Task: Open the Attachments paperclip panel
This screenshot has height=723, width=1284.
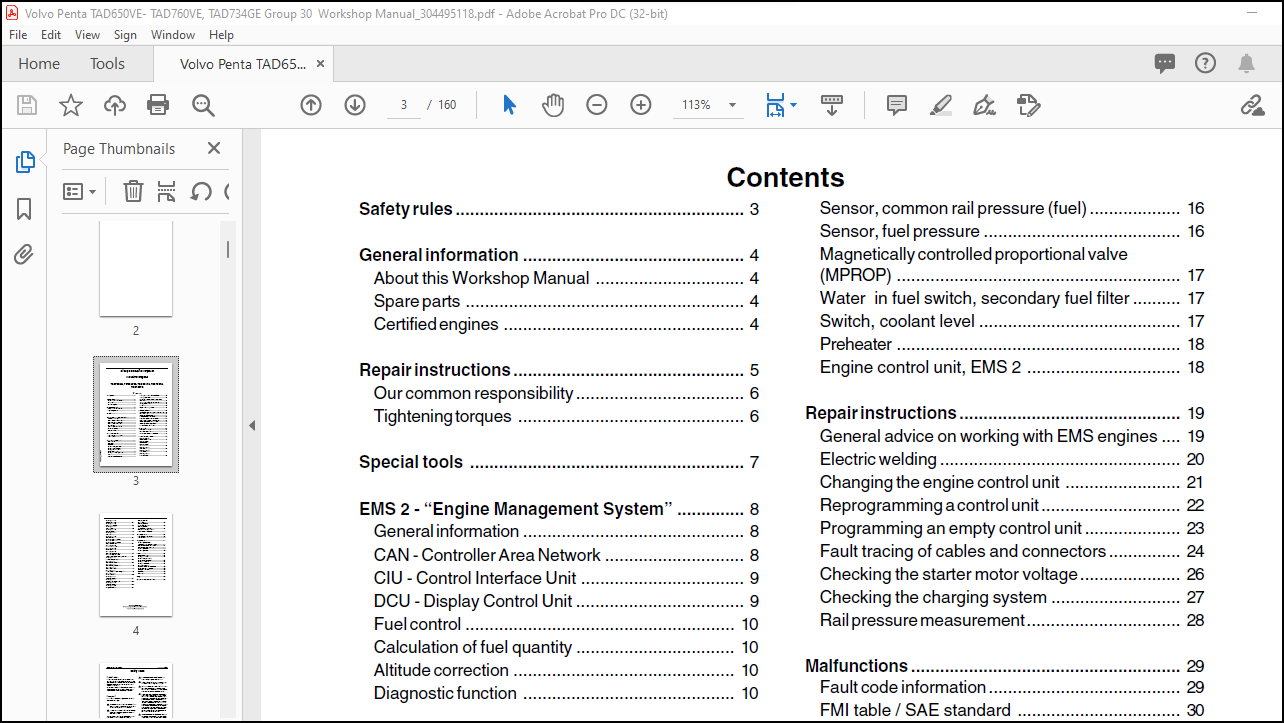Action: 24,255
